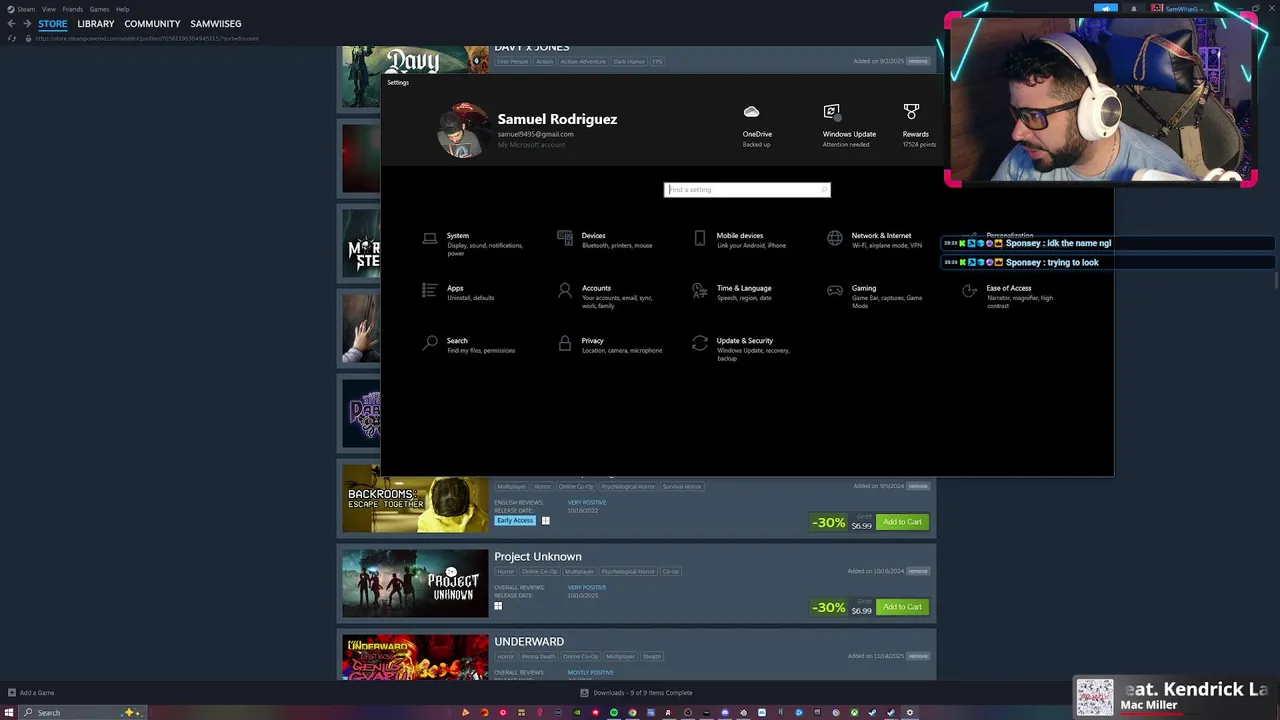Image resolution: width=1280 pixels, height=720 pixels.
Task: Open the My Microsoft account link
Action: 531,145
